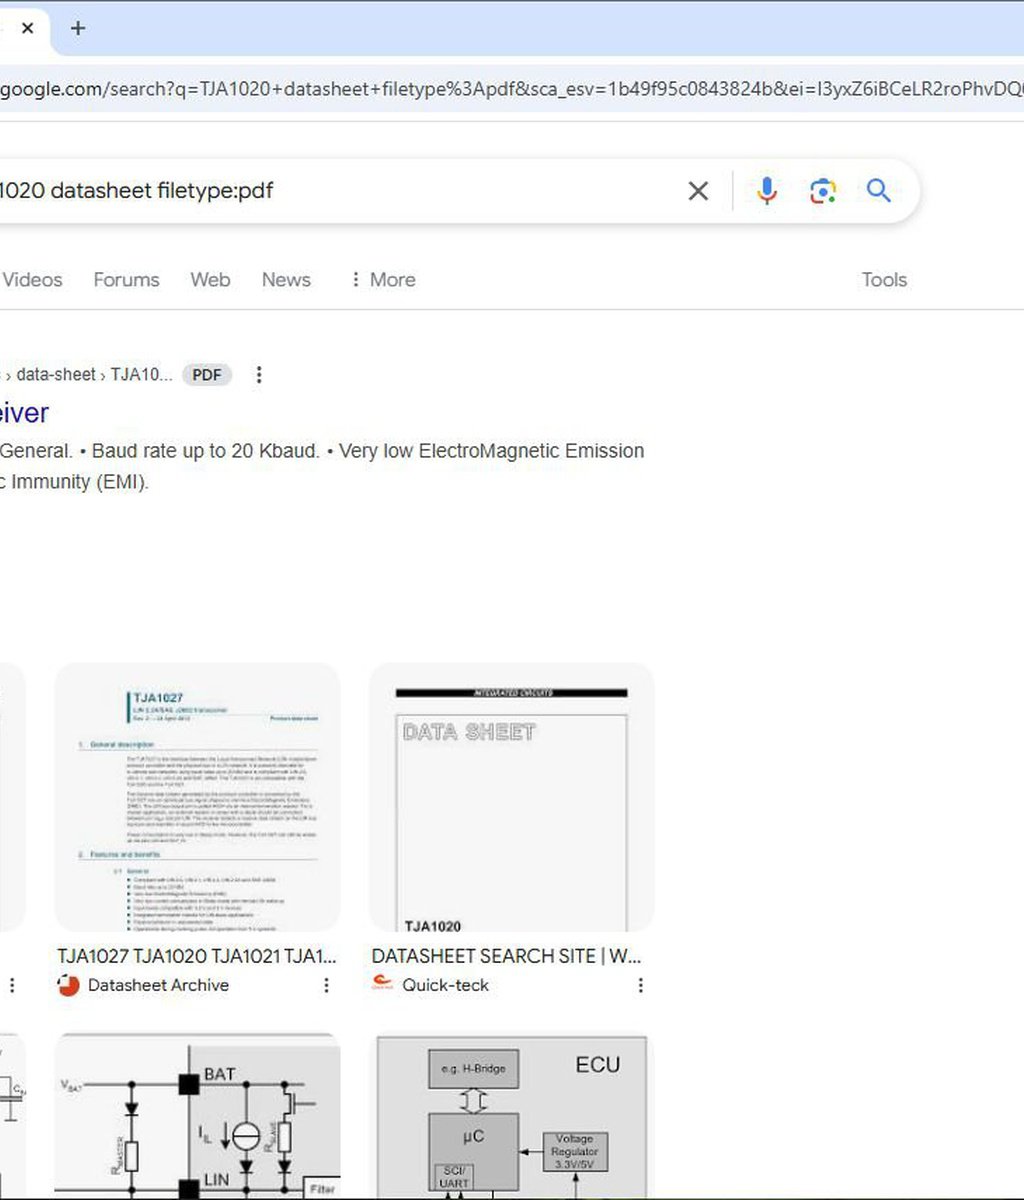Switch to the News results tab
Screen dimensions: 1024x1200
pyautogui.click(x=286, y=280)
